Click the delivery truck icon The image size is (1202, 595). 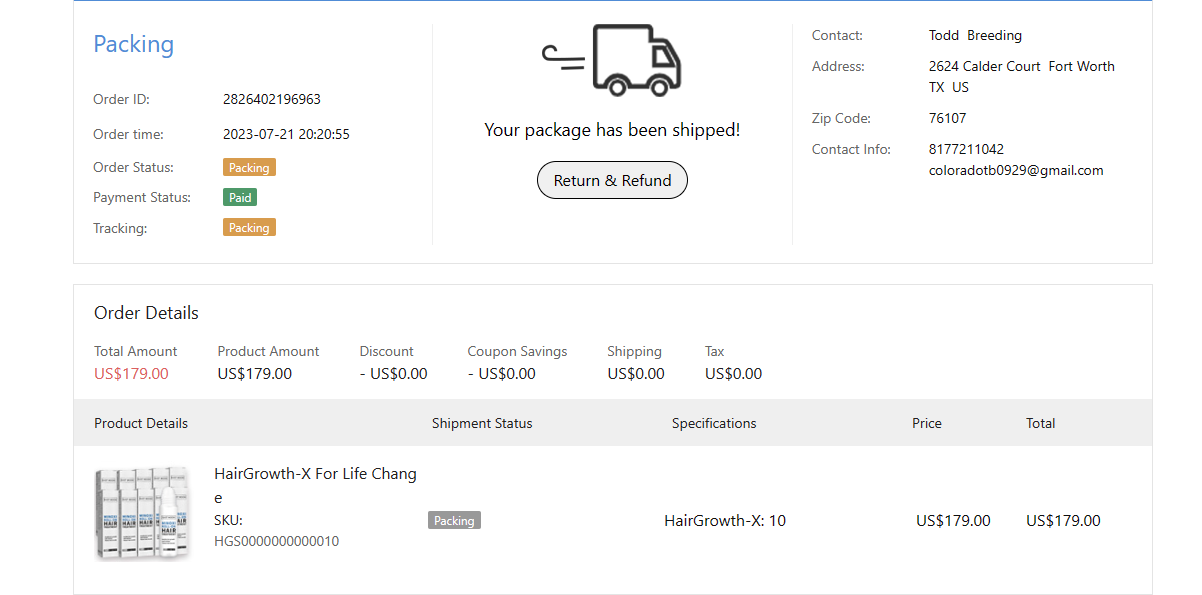point(613,60)
